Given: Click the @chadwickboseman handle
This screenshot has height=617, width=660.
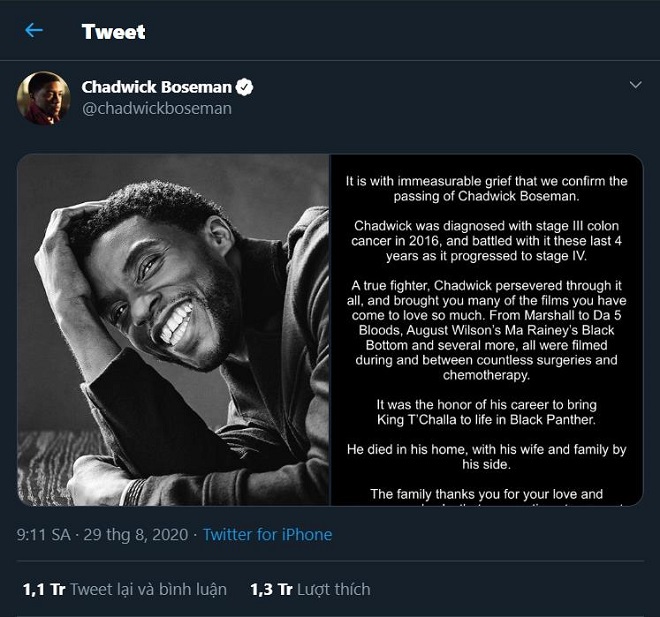Looking at the screenshot, I should pyautogui.click(x=156, y=109).
